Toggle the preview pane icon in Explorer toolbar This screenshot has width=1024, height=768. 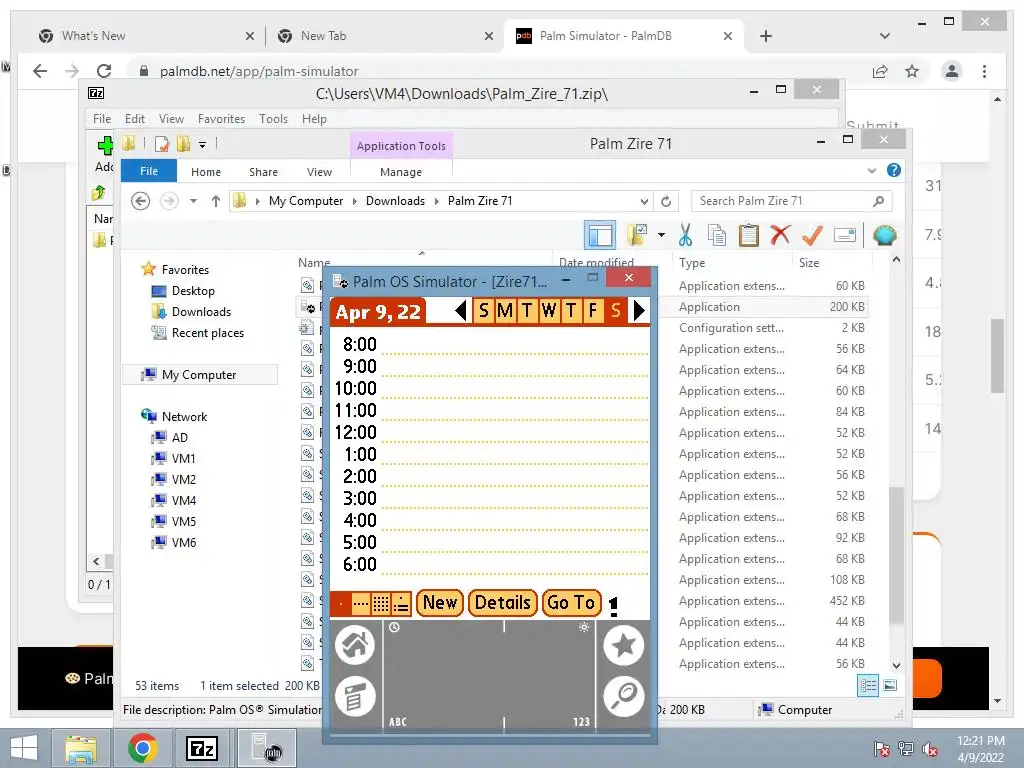pos(600,235)
